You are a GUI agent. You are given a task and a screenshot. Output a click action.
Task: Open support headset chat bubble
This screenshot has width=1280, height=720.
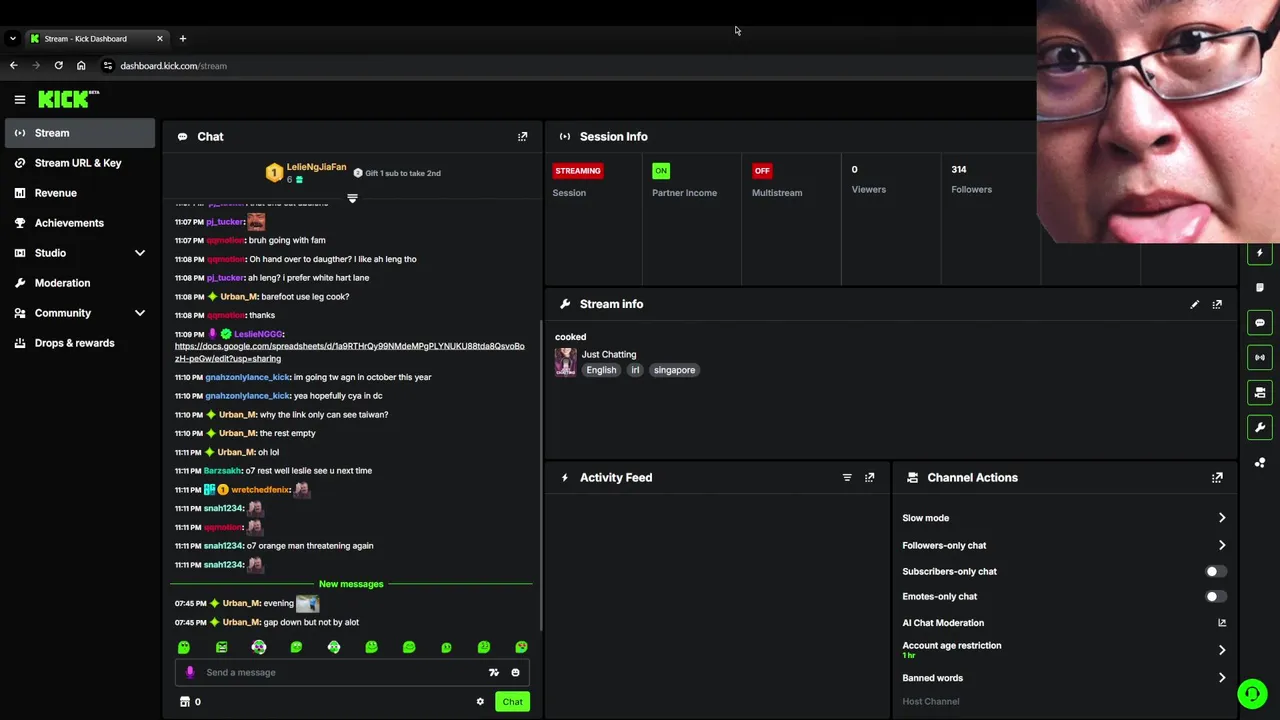pos(1252,693)
